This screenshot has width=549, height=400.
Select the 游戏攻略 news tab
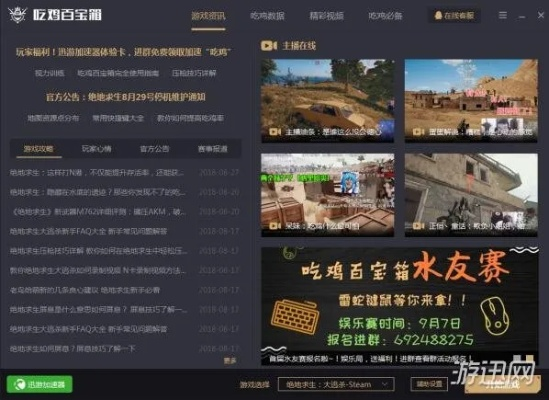pyautogui.click(x=39, y=149)
